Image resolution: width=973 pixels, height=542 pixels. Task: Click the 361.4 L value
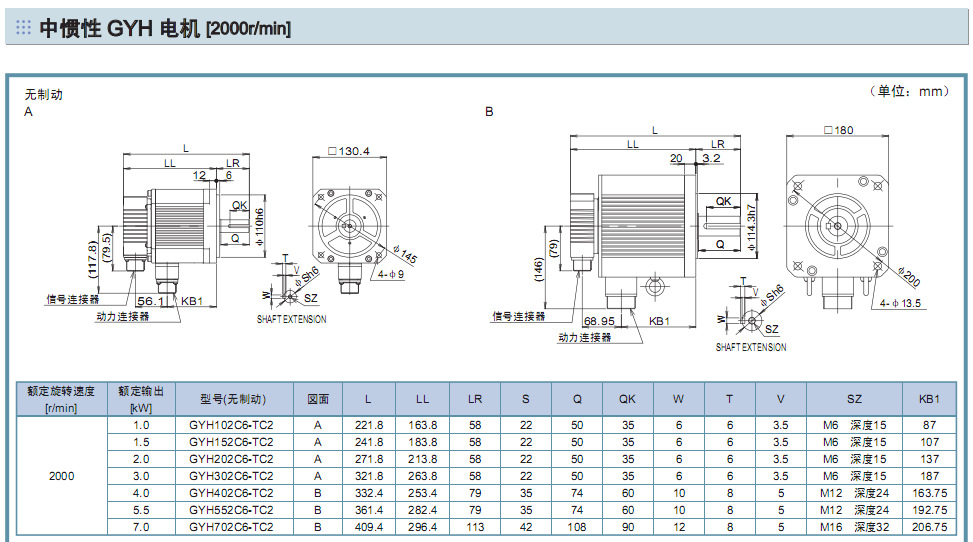click(x=369, y=510)
